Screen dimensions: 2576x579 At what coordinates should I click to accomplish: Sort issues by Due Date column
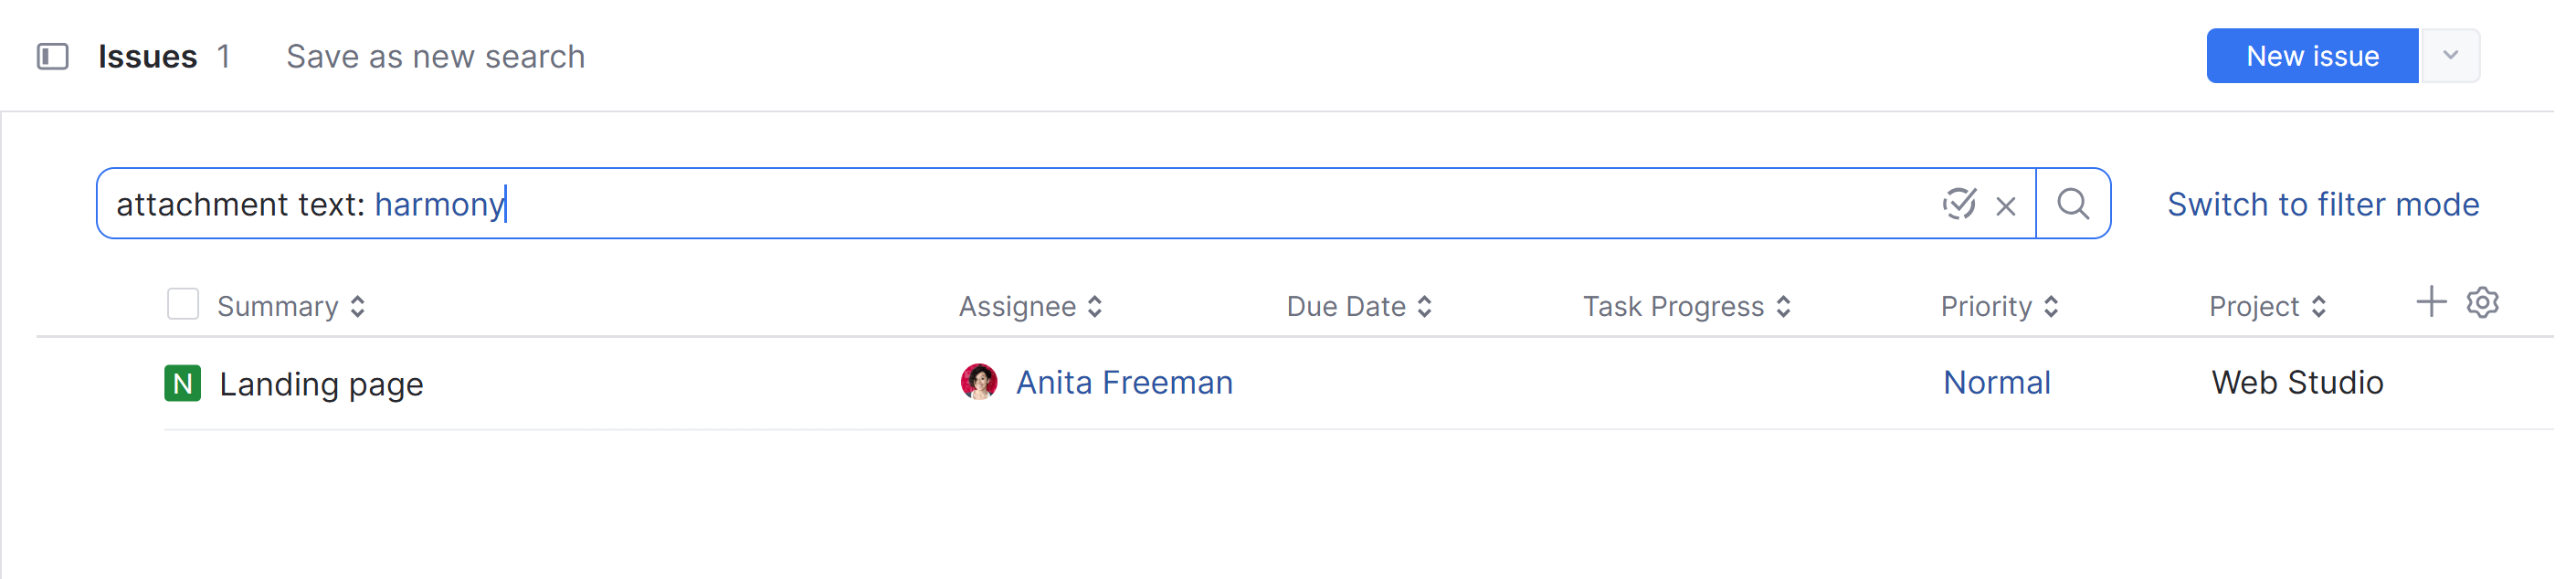pos(1426,306)
